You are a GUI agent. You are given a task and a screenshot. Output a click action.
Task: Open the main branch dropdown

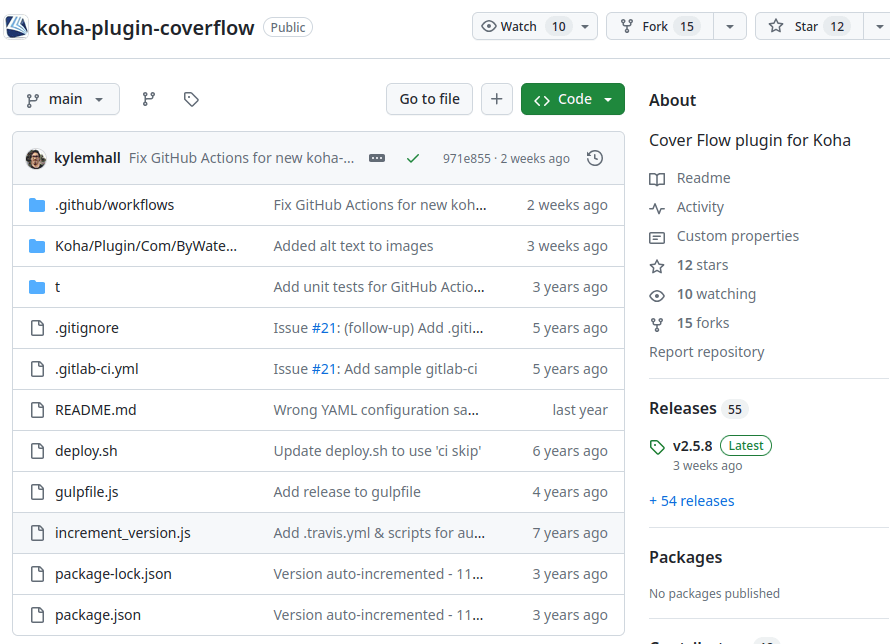(66, 99)
